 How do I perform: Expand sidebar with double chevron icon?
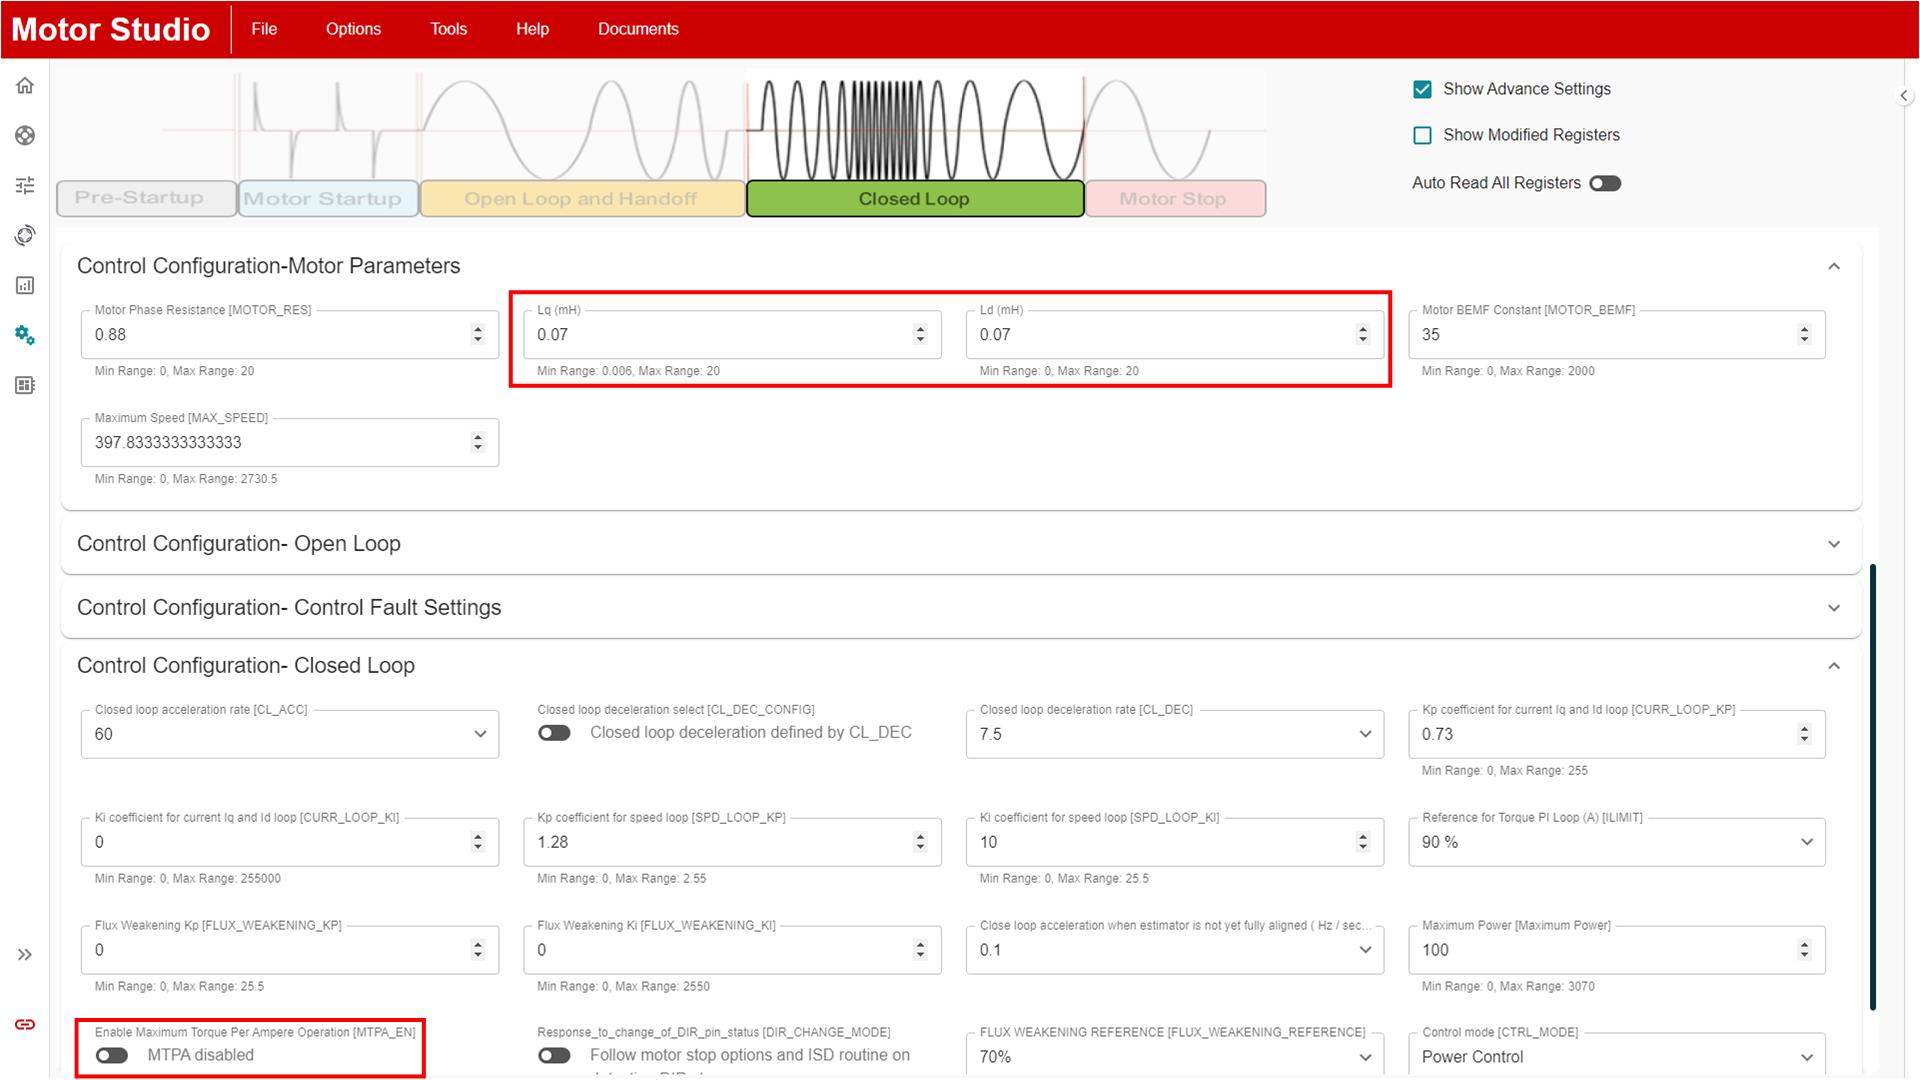25,955
